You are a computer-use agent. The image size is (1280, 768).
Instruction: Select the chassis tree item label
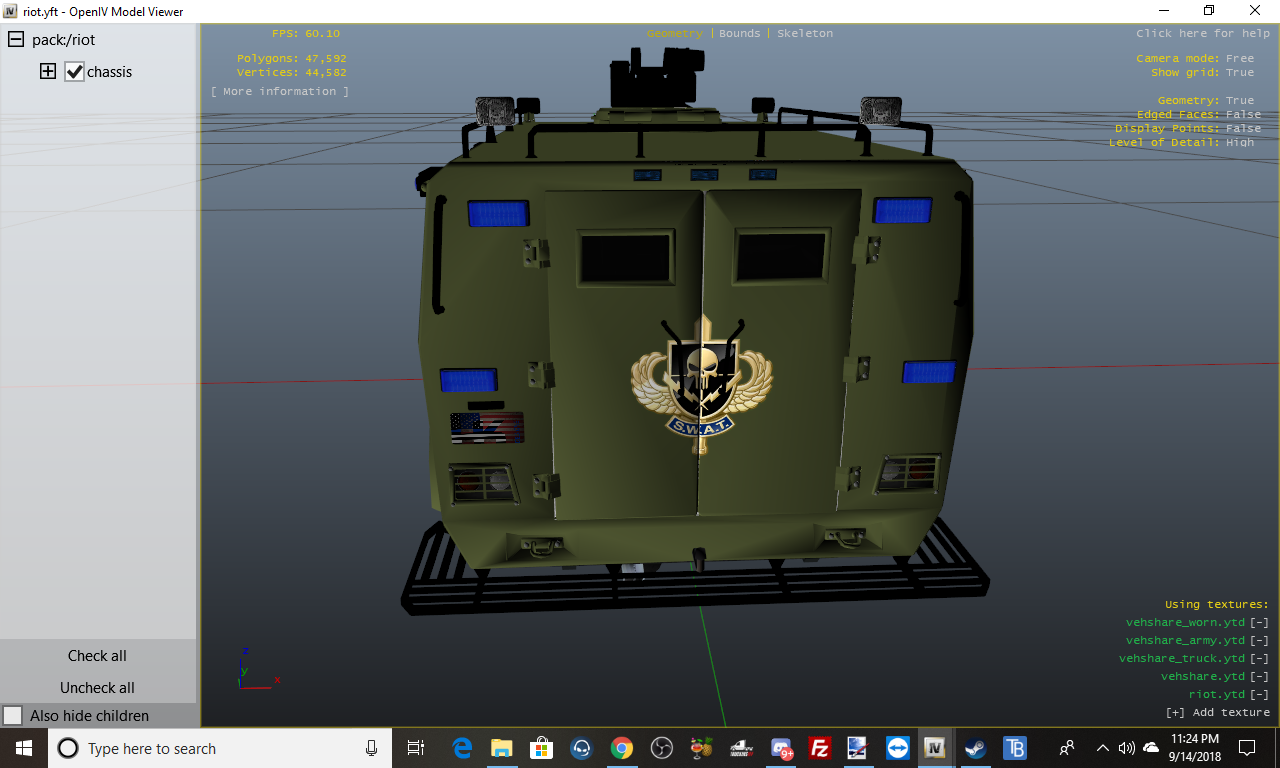[110, 72]
